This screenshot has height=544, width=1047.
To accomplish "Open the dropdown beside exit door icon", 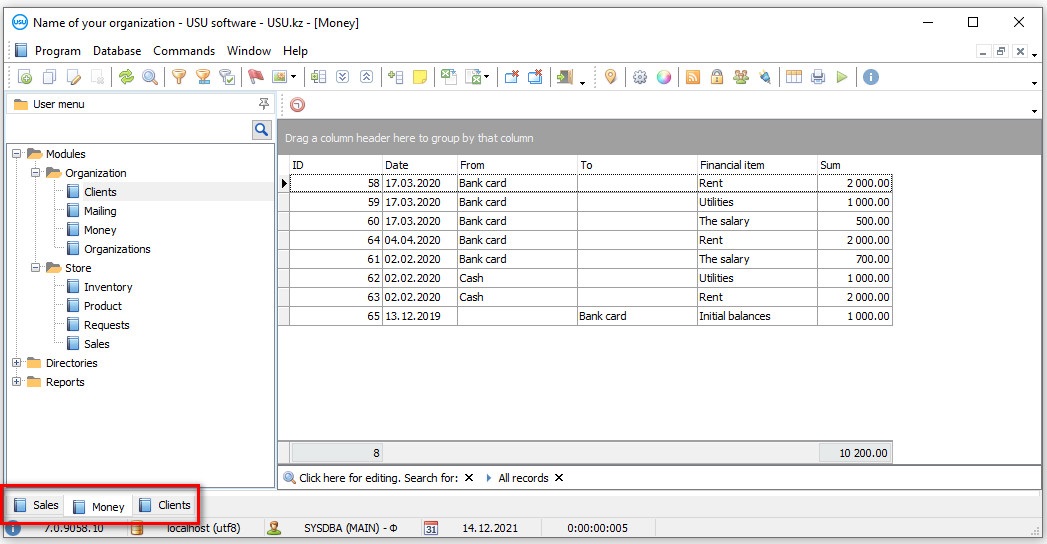I will [582, 83].
